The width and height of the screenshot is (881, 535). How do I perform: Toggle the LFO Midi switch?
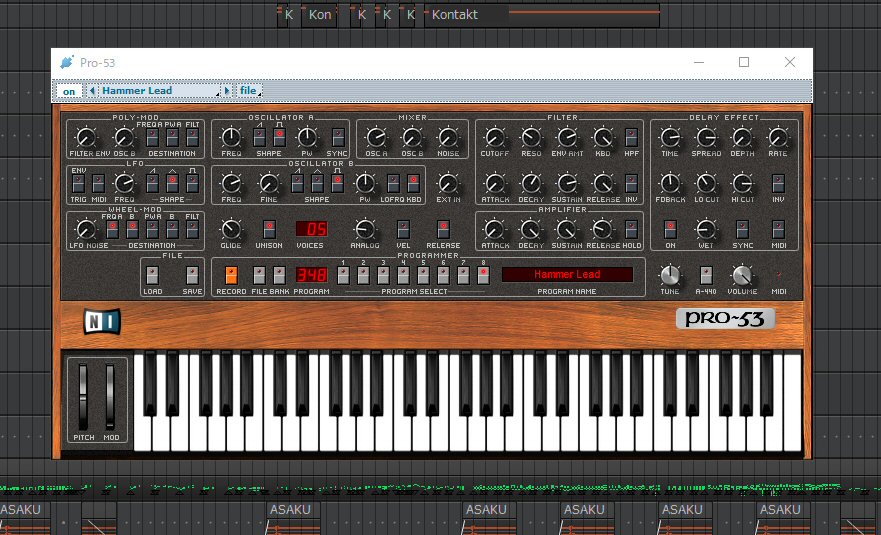tap(98, 184)
